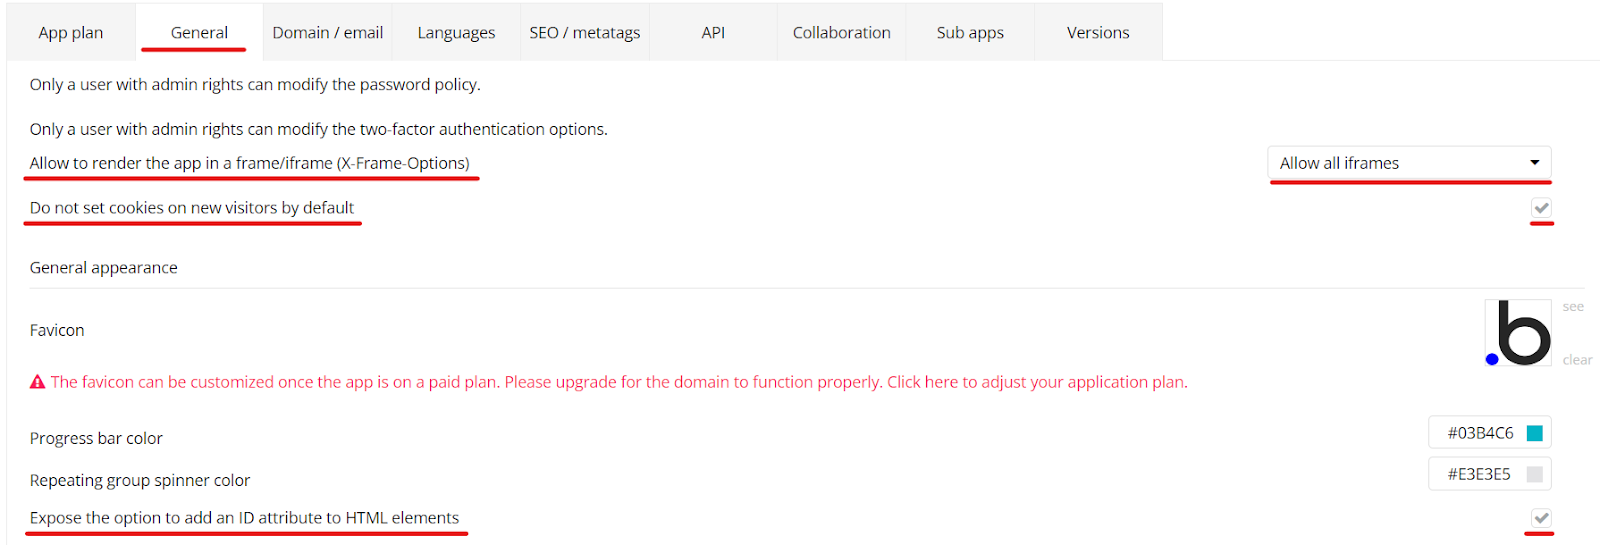The width and height of the screenshot is (1600, 545).
Task: Toggle 'Expose ID attribute' checkbox
Action: tap(1541, 518)
